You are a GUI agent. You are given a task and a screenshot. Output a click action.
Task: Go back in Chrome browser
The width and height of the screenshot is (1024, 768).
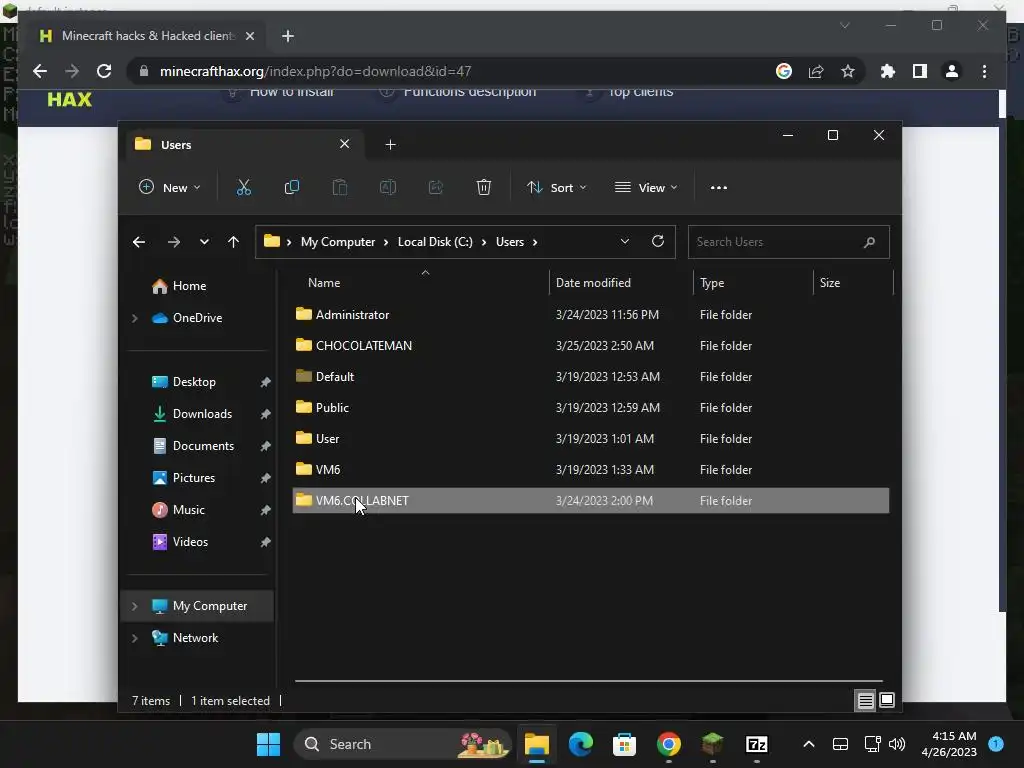point(40,71)
